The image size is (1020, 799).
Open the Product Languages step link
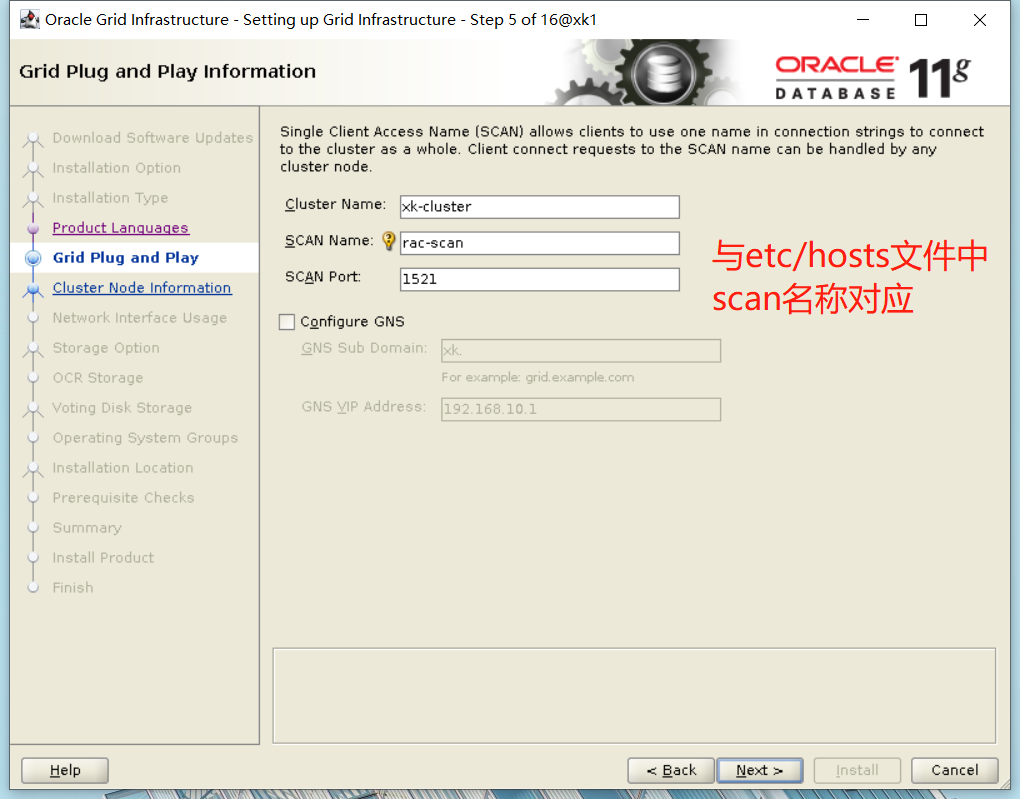tap(120, 228)
